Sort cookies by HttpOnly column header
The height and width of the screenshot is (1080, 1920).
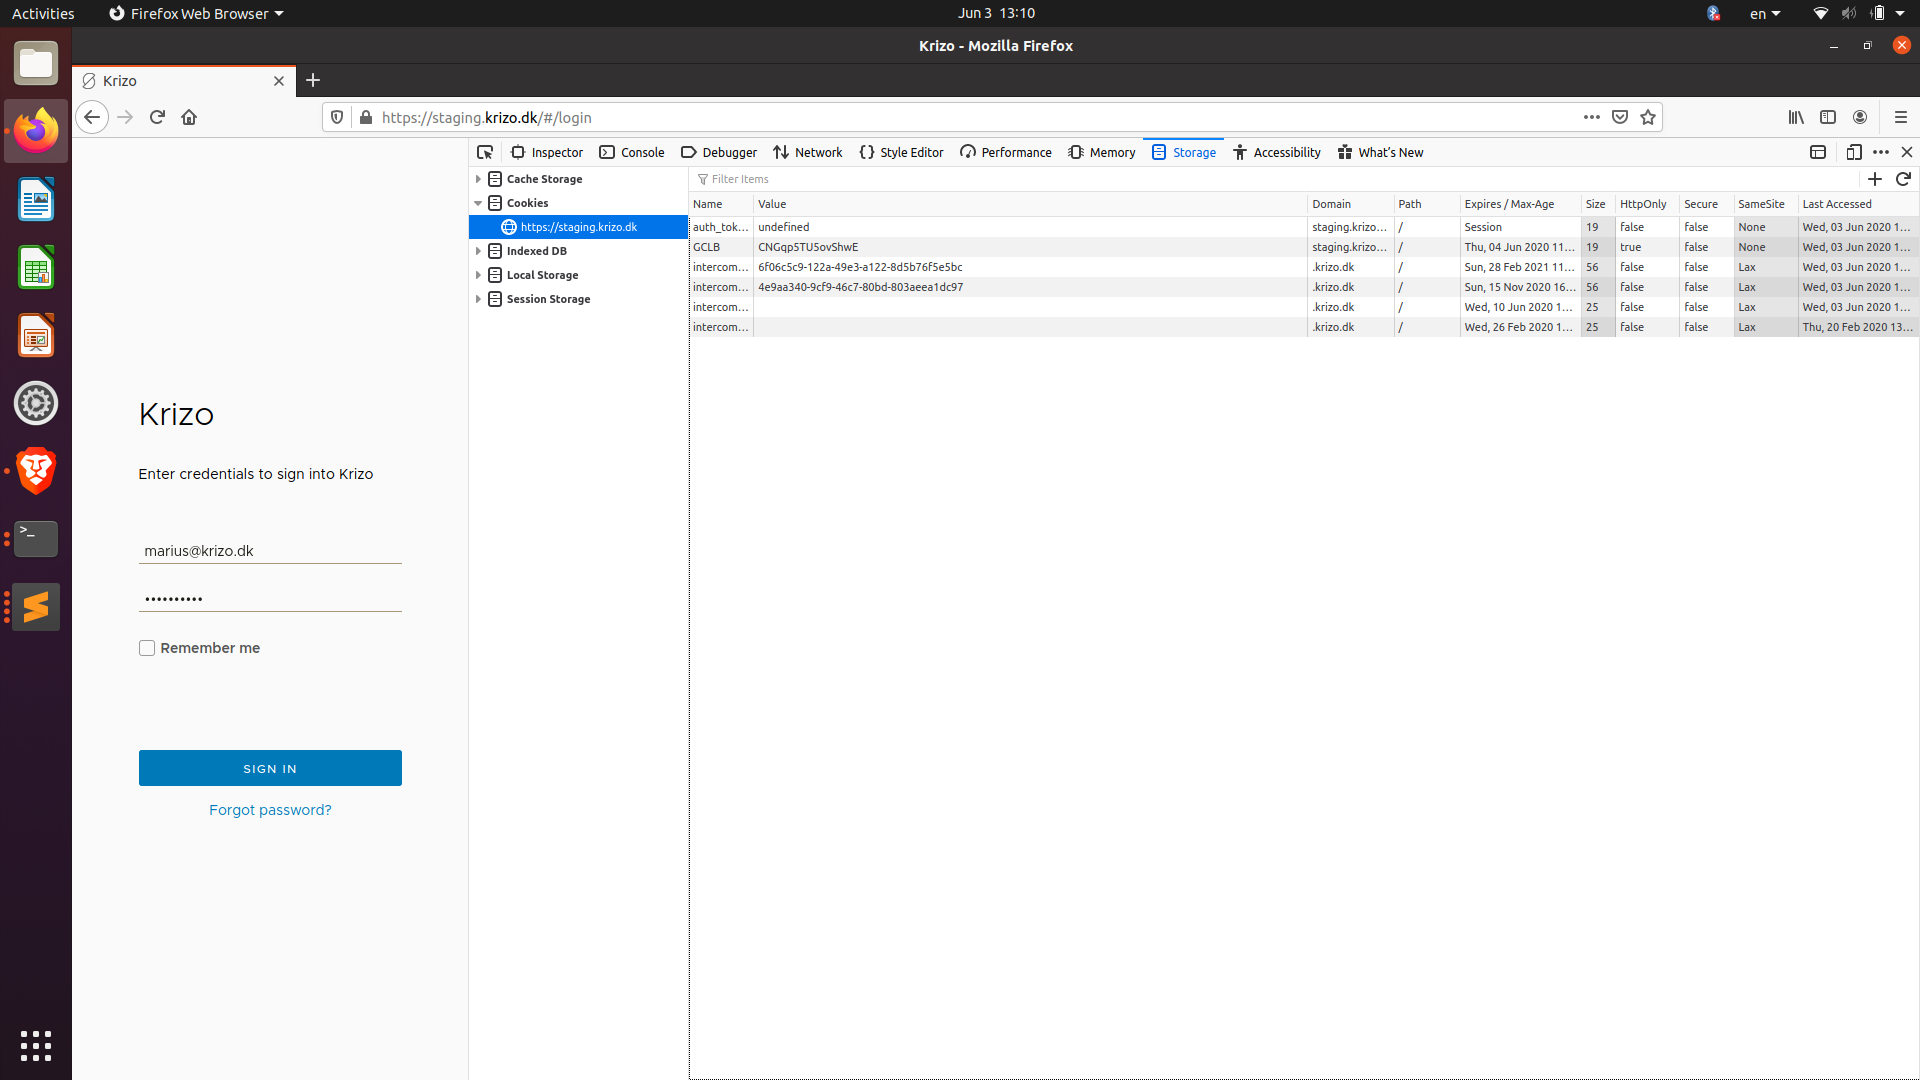tap(1647, 204)
